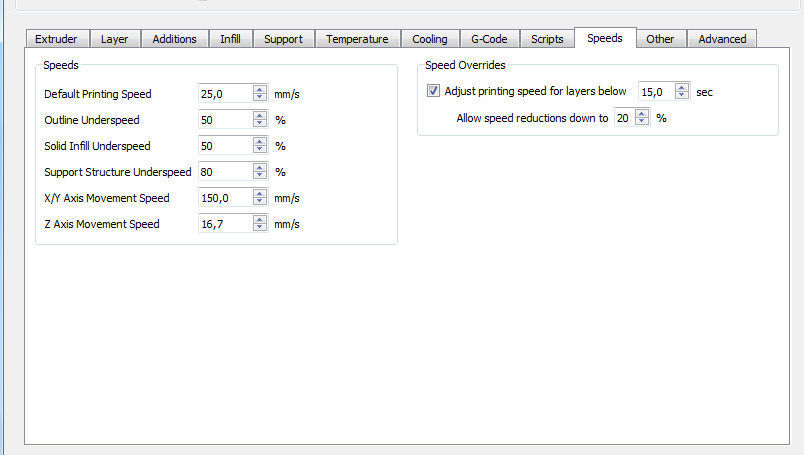This screenshot has height=455, width=804.
Task: Click the Z Axis Movement Speed field
Action: 226,224
